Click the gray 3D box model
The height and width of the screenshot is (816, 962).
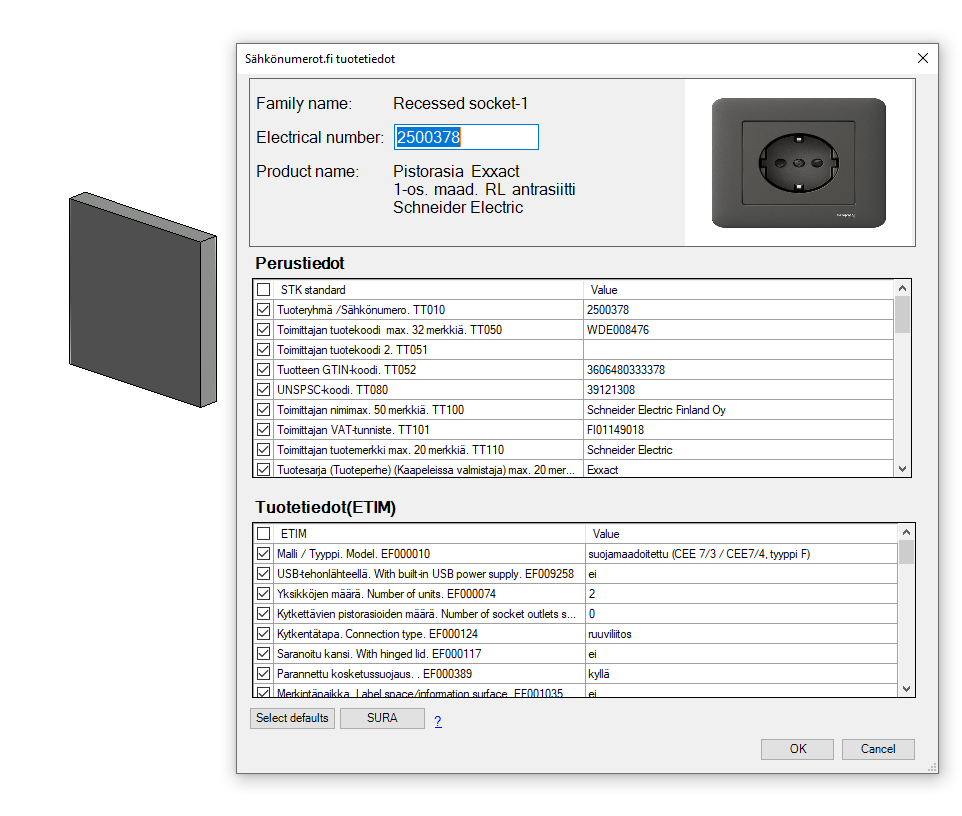coord(142,299)
